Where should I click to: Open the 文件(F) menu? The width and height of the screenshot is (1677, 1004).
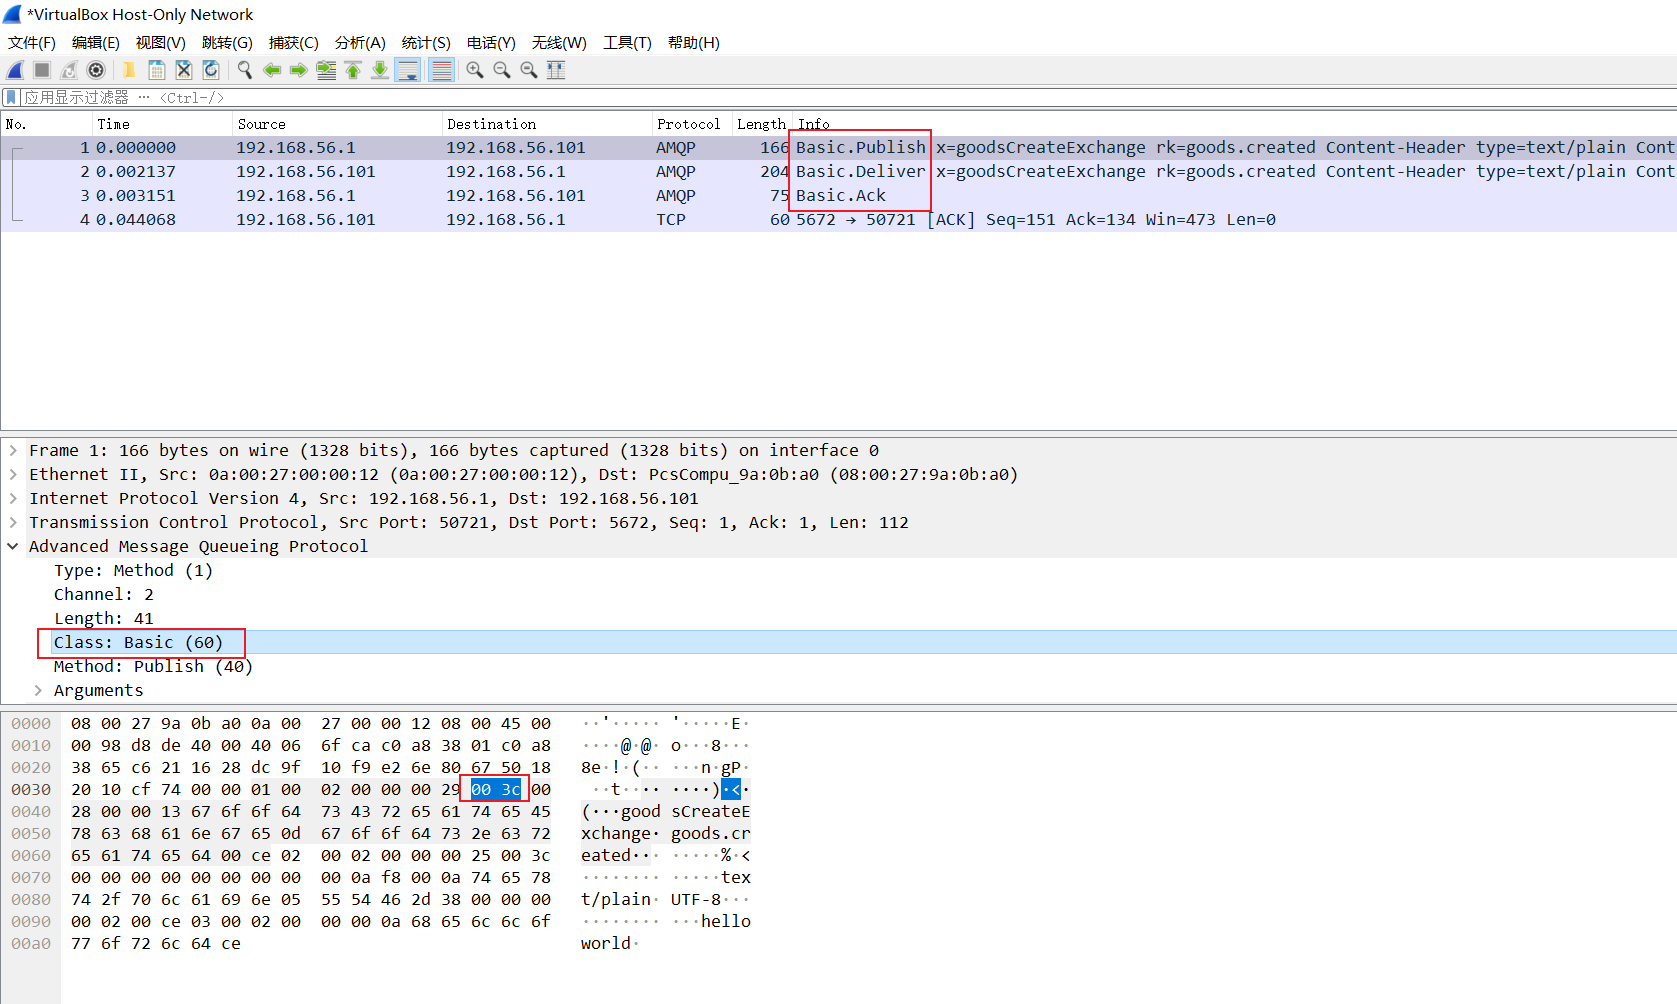tap(32, 42)
